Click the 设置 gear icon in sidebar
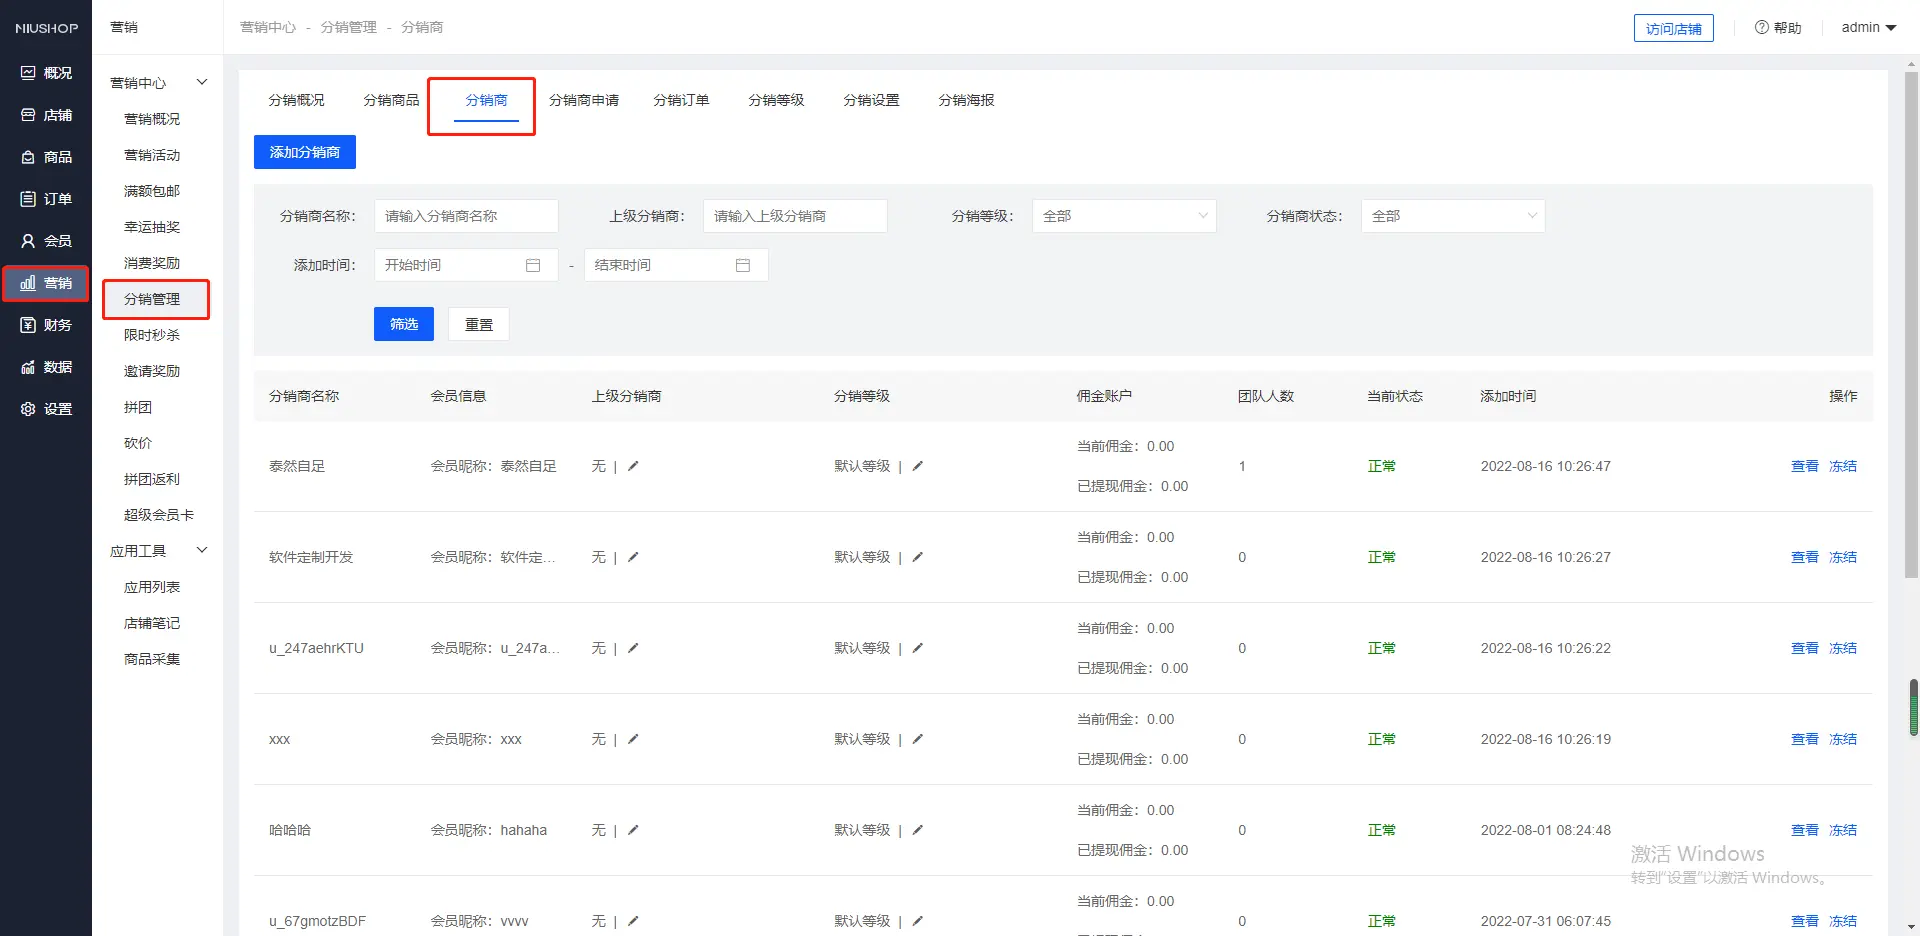Image resolution: width=1920 pixels, height=936 pixels. click(x=28, y=409)
